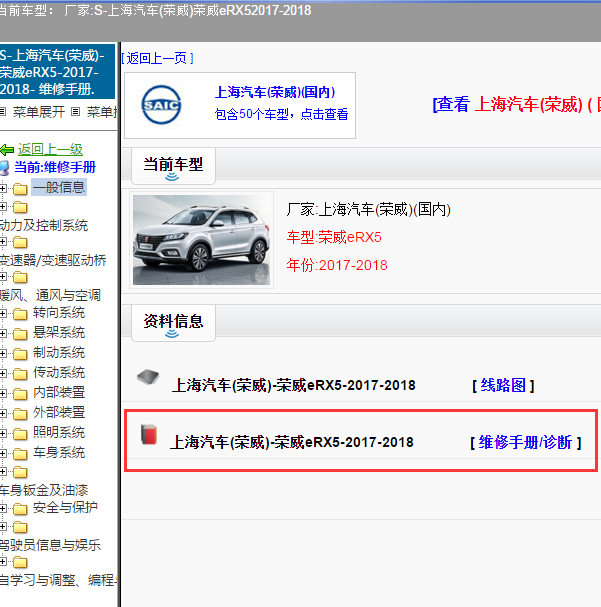Click the folder icon above 动力及控制系统

point(20,207)
